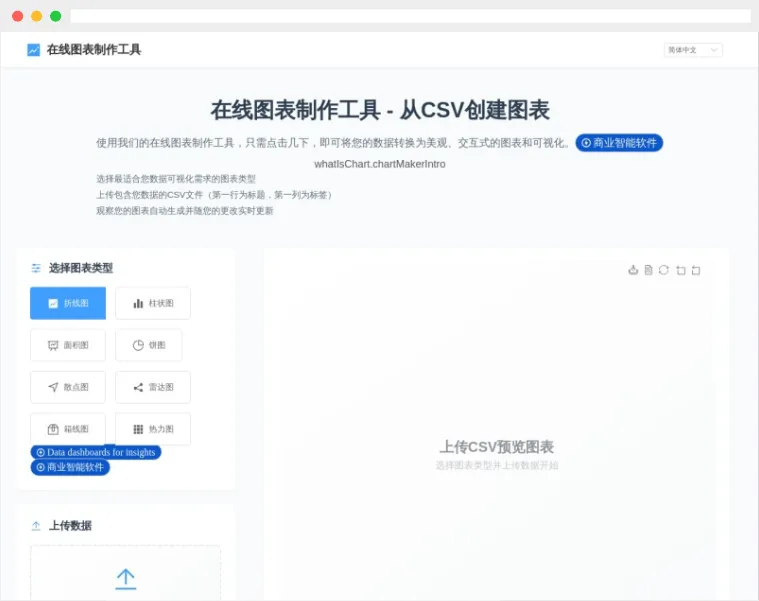Click the zoom reset icon at toolbar end
The width and height of the screenshot is (759, 601).
pyautogui.click(x=696, y=270)
